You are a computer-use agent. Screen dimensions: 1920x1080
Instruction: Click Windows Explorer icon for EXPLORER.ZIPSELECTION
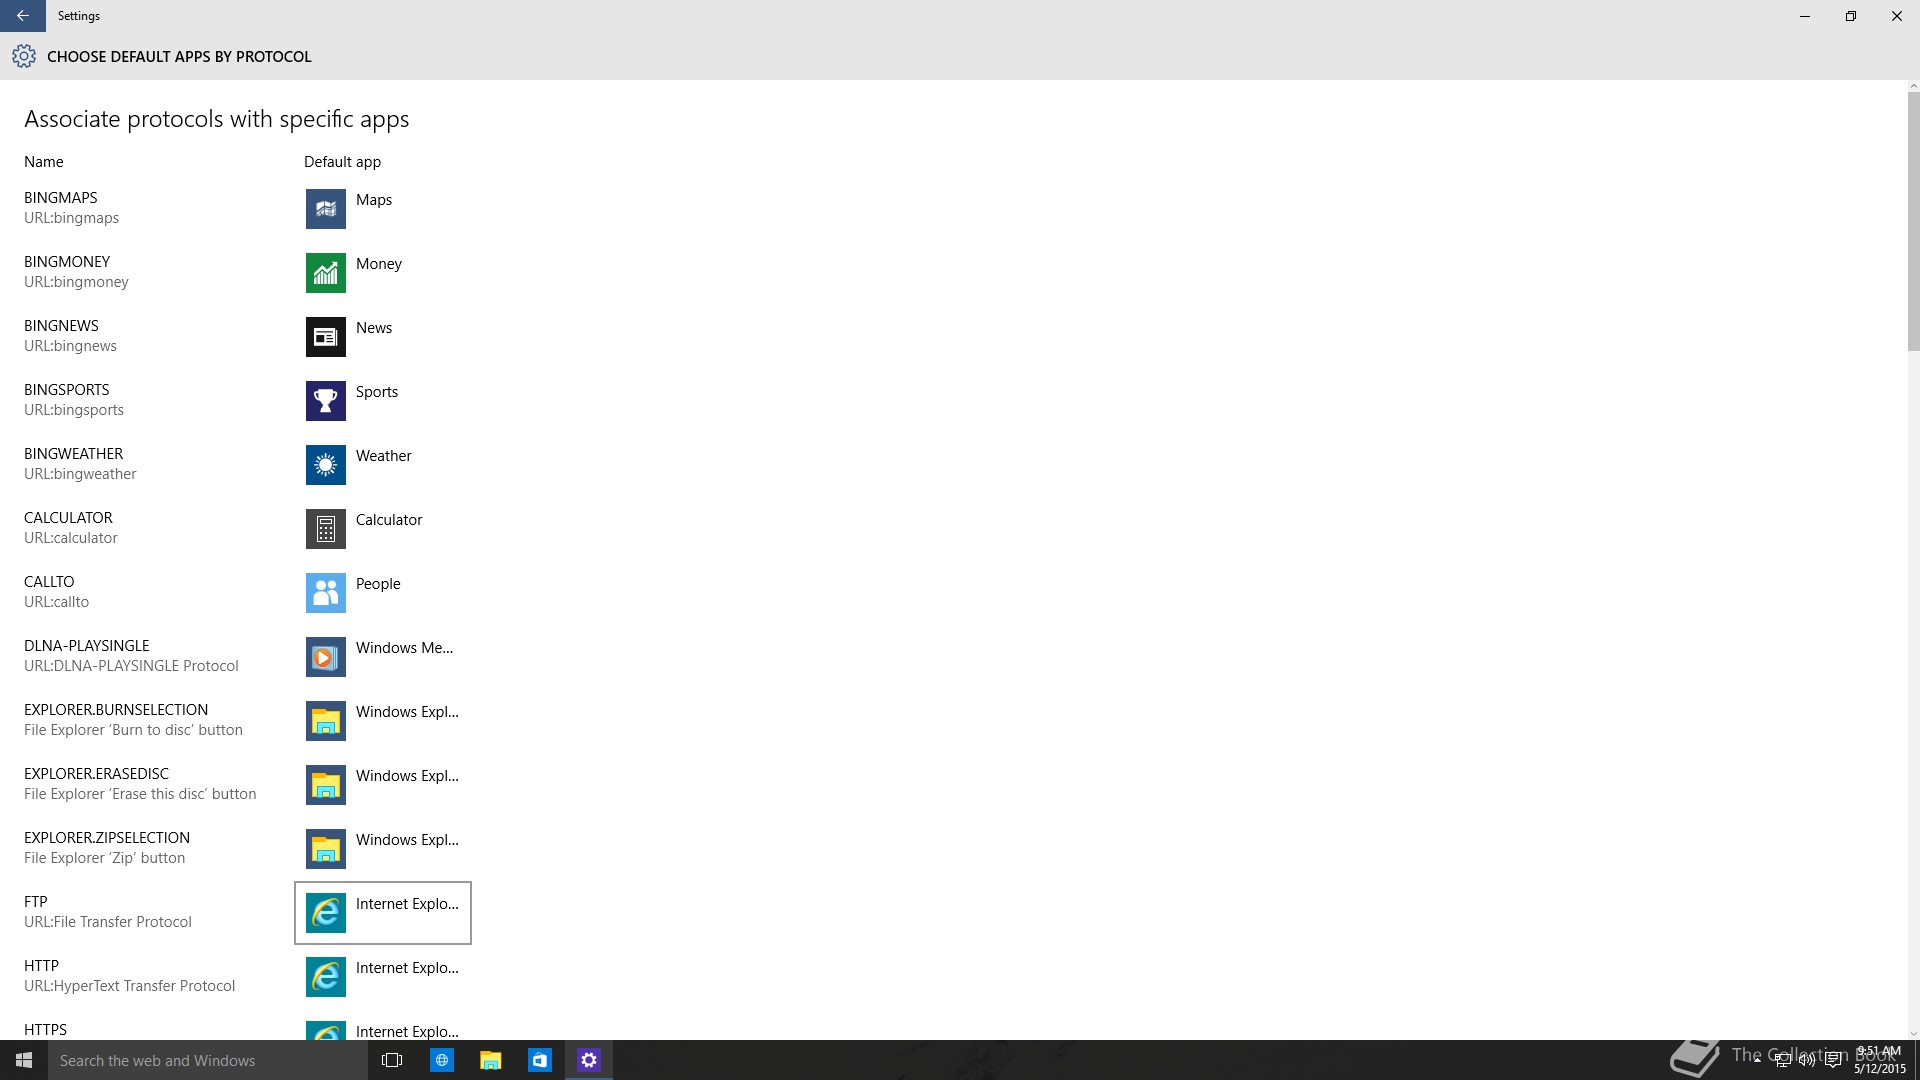pyautogui.click(x=325, y=849)
